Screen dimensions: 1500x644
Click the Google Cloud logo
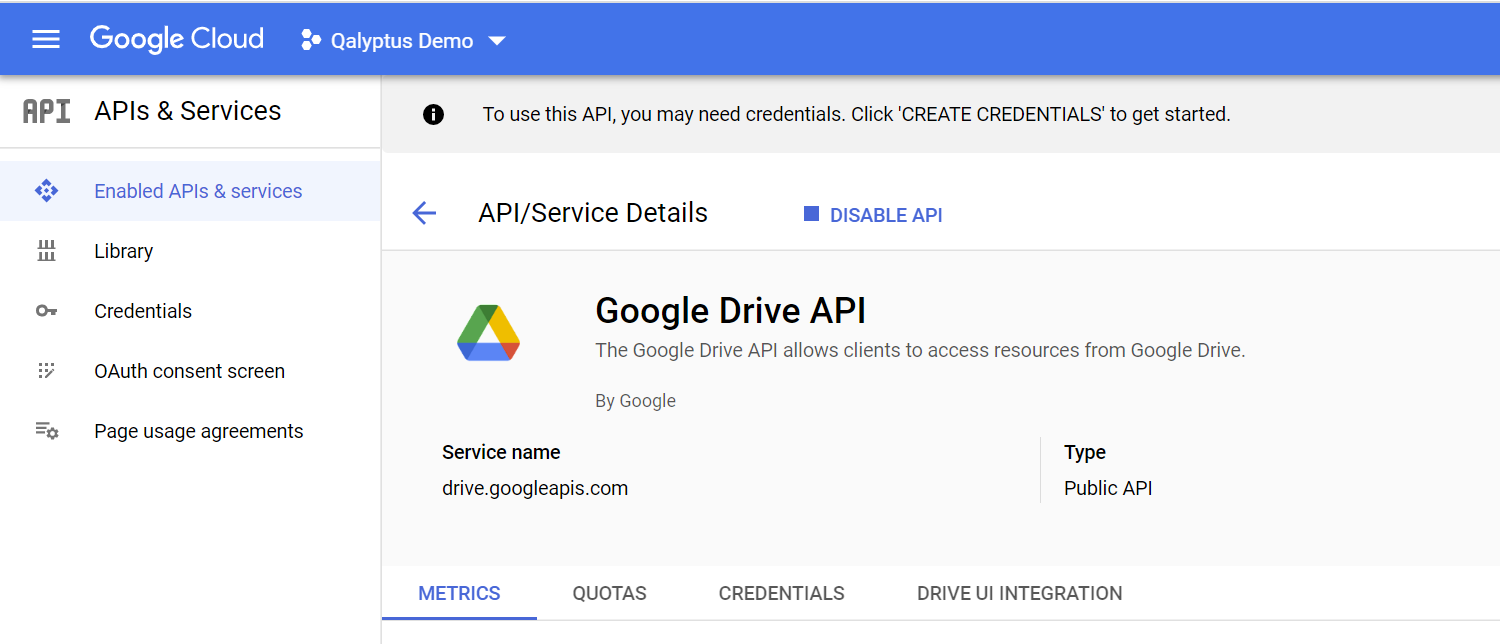pyautogui.click(x=176, y=38)
